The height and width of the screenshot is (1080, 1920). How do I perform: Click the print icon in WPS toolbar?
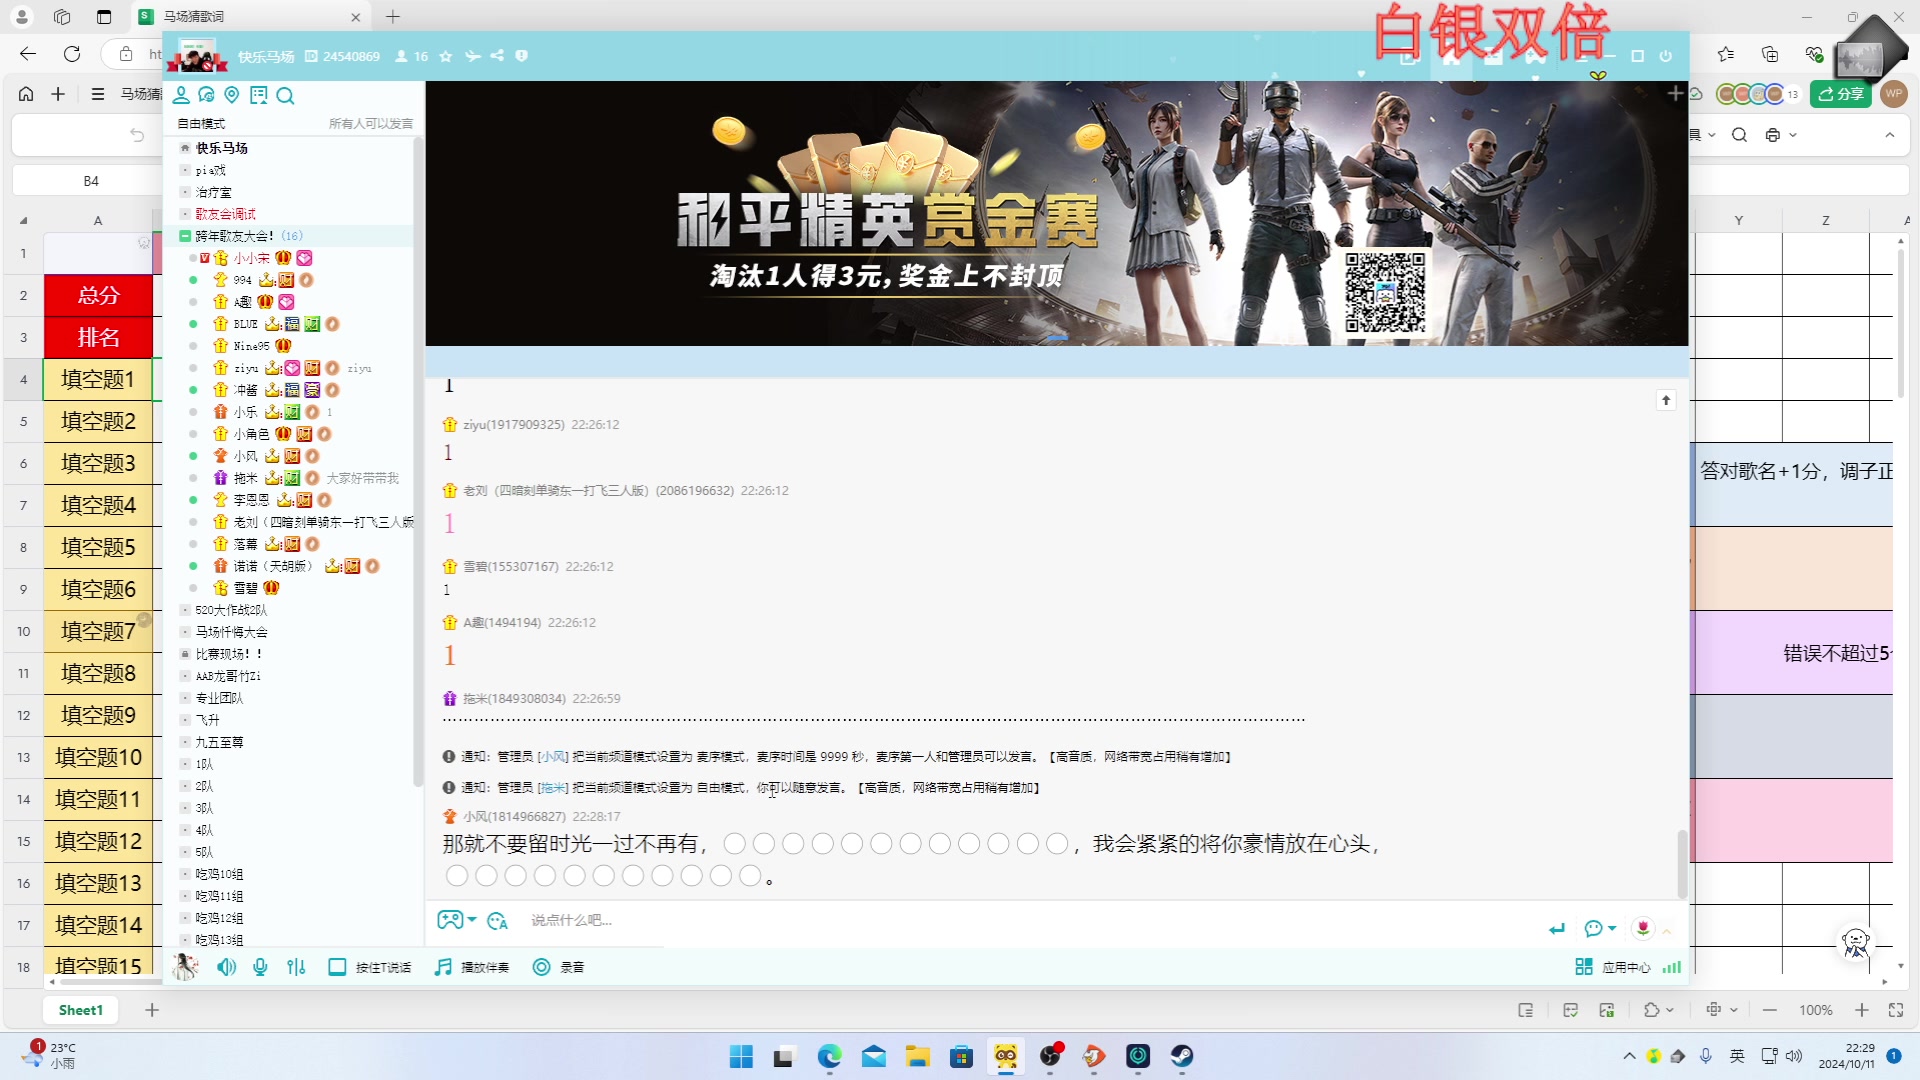(x=1772, y=135)
